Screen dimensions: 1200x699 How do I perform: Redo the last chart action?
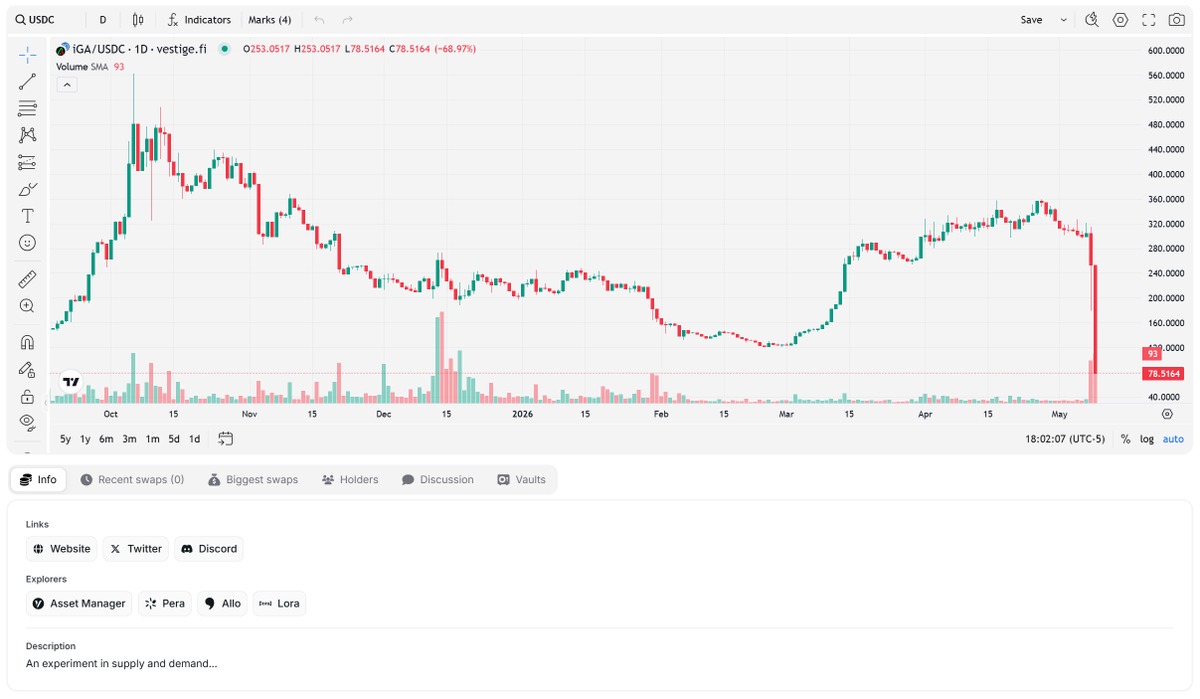[x=347, y=19]
